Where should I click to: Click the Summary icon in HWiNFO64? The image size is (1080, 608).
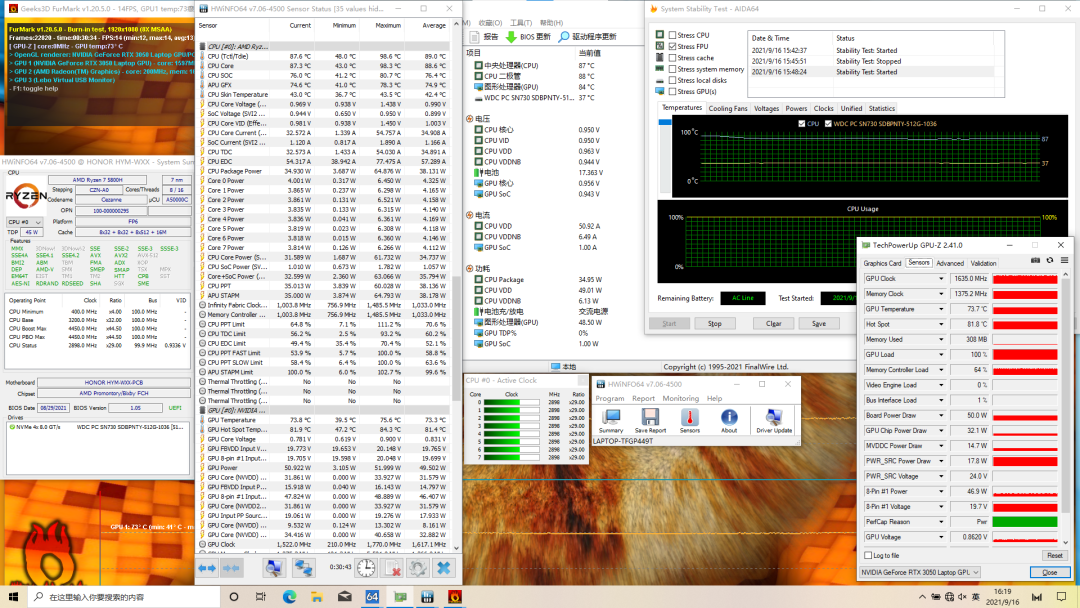[610, 418]
